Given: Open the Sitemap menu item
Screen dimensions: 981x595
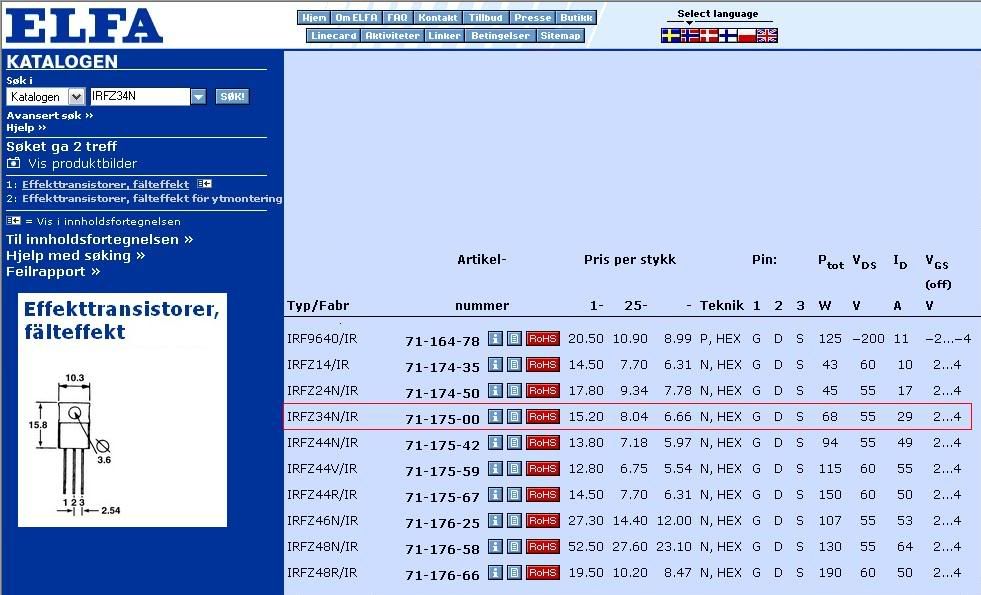Looking at the screenshot, I should point(560,36).
